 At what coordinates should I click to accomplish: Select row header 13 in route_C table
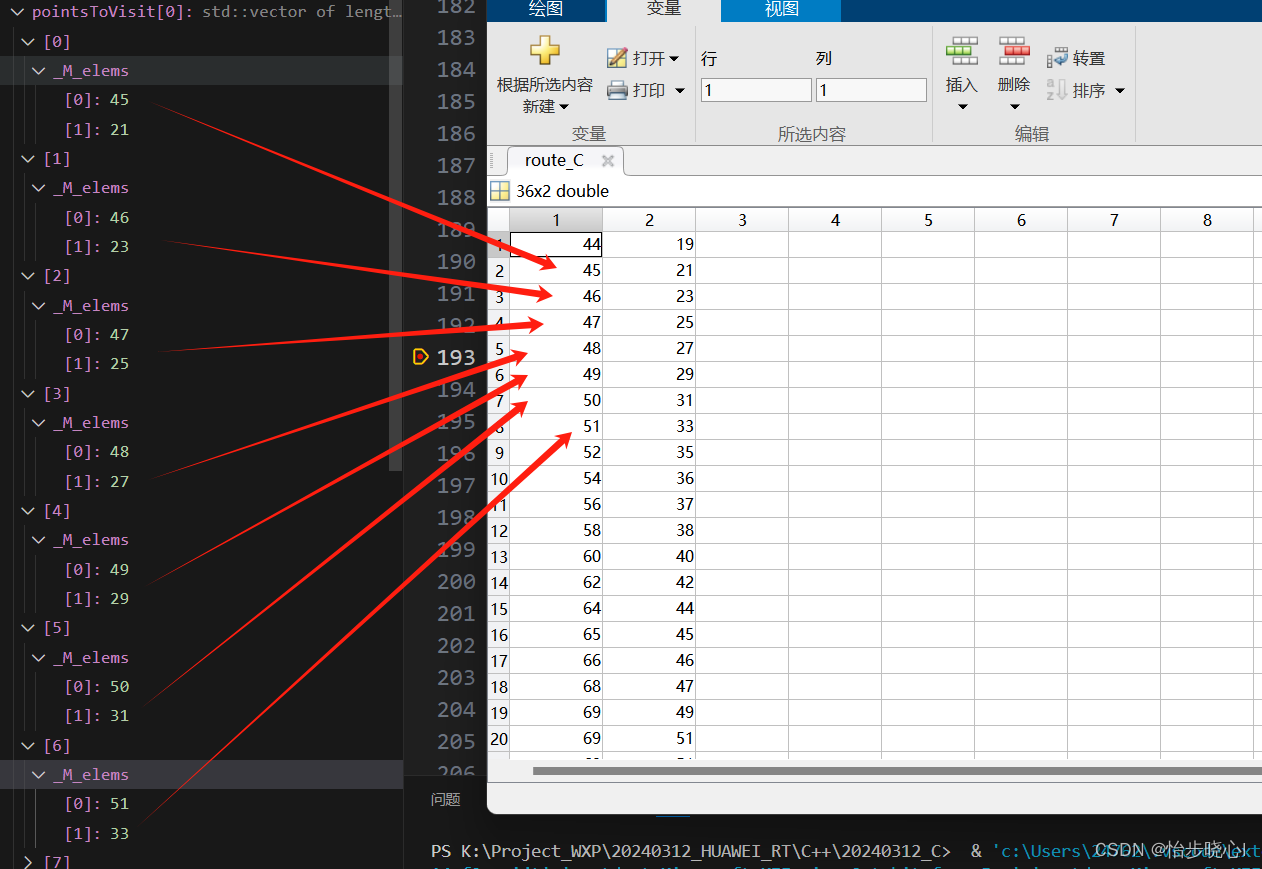[x=499, y=557]
